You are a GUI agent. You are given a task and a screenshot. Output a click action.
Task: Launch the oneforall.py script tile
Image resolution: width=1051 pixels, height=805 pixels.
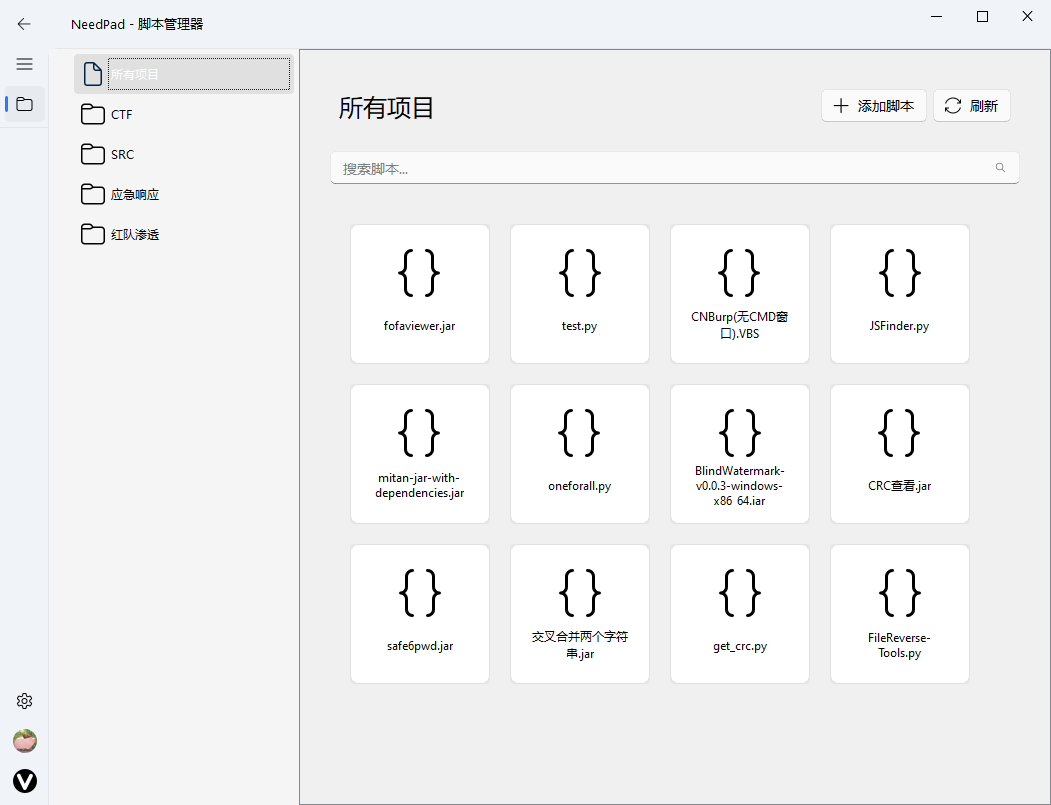(580, 454)
